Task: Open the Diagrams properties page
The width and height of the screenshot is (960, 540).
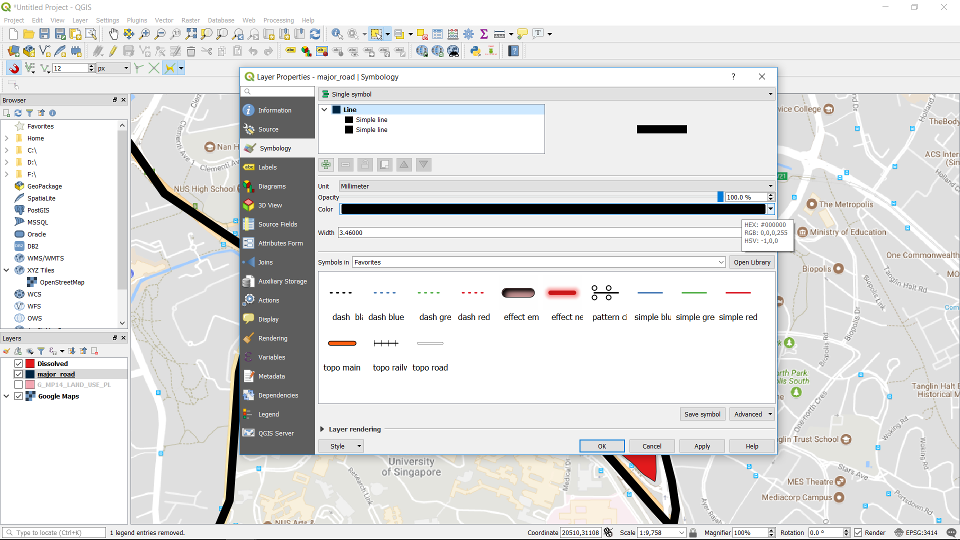Action: pos(271,186)
